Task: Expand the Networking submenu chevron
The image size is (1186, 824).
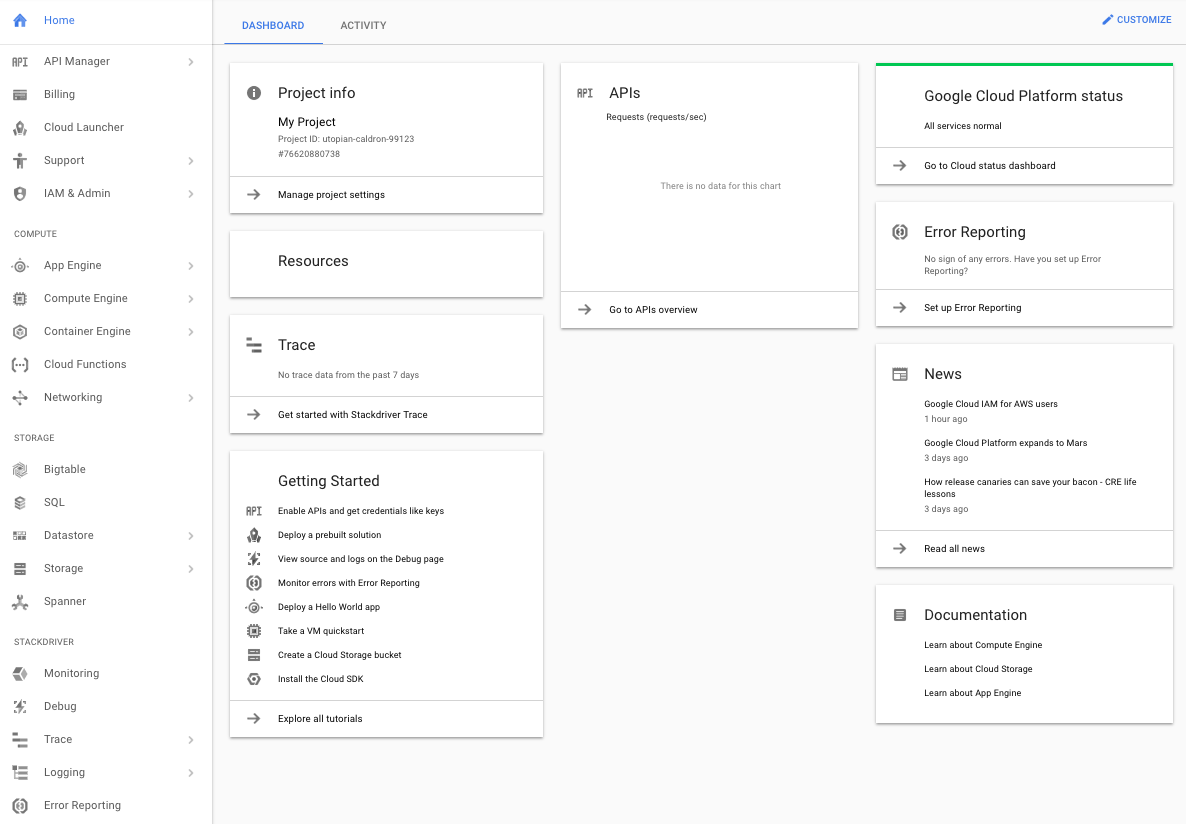Action: coord(190,398)
